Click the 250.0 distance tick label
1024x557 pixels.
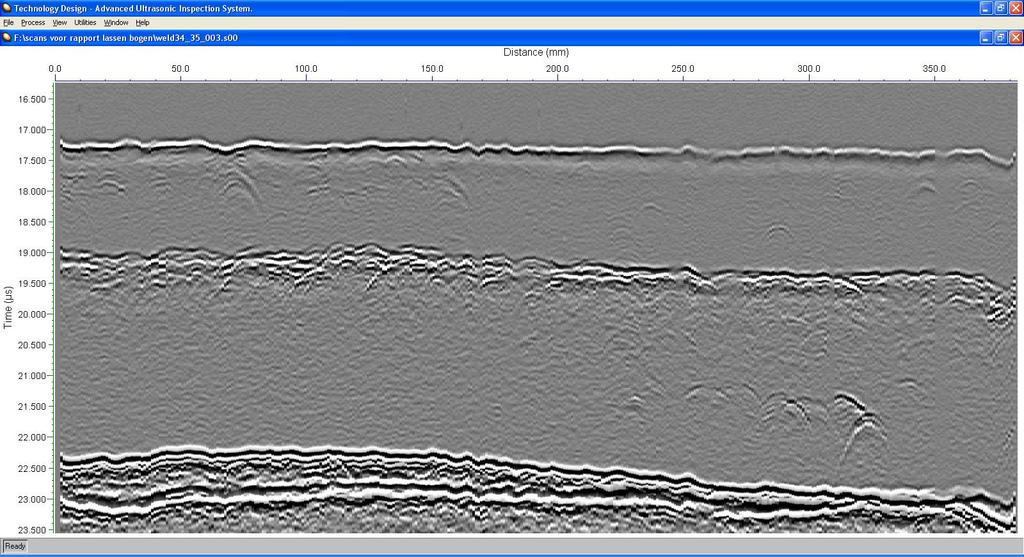point(682,69)
